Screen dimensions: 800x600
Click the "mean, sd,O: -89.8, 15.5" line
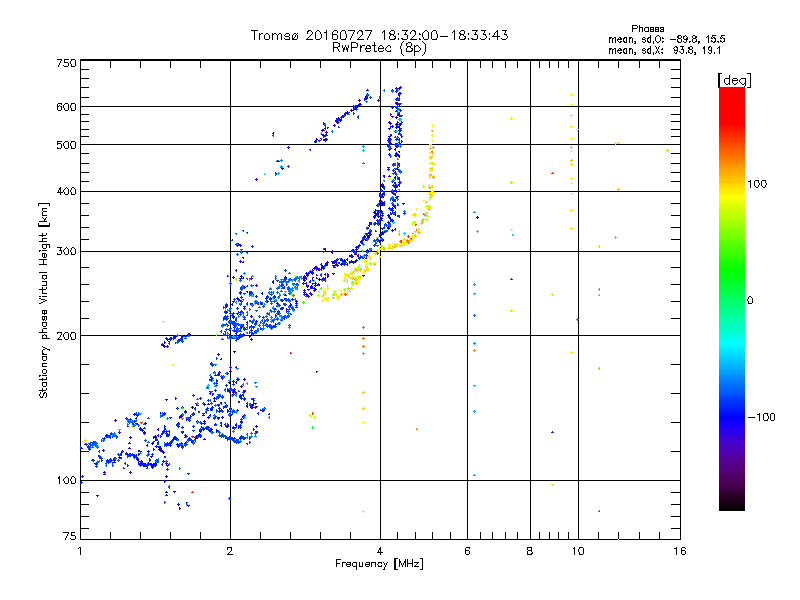666,39
